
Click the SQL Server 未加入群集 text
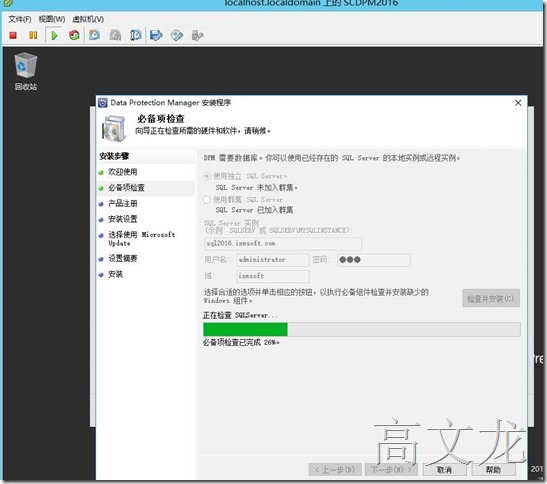click(x=256, y=188)
